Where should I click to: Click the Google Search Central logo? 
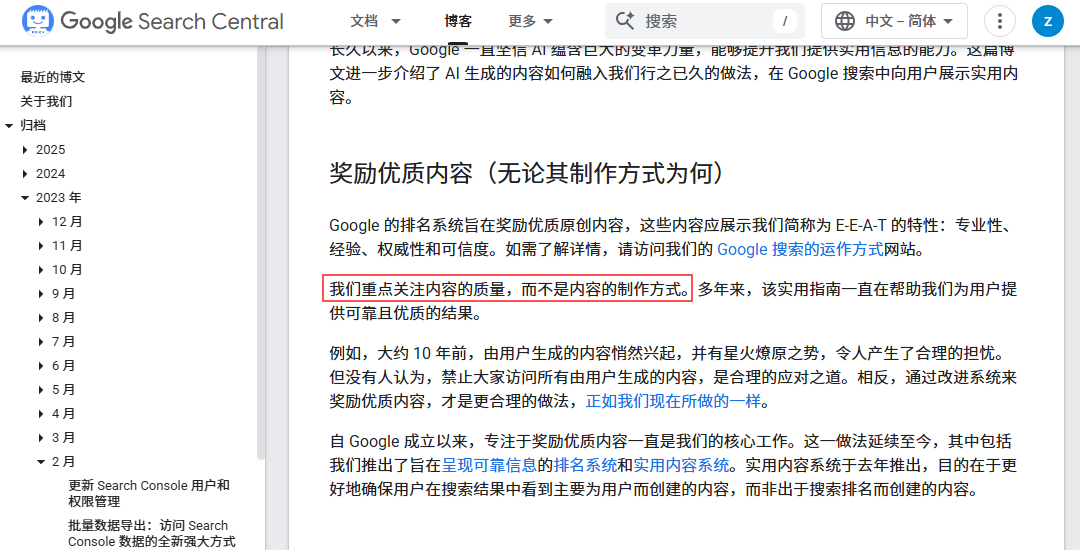[152, 21]
